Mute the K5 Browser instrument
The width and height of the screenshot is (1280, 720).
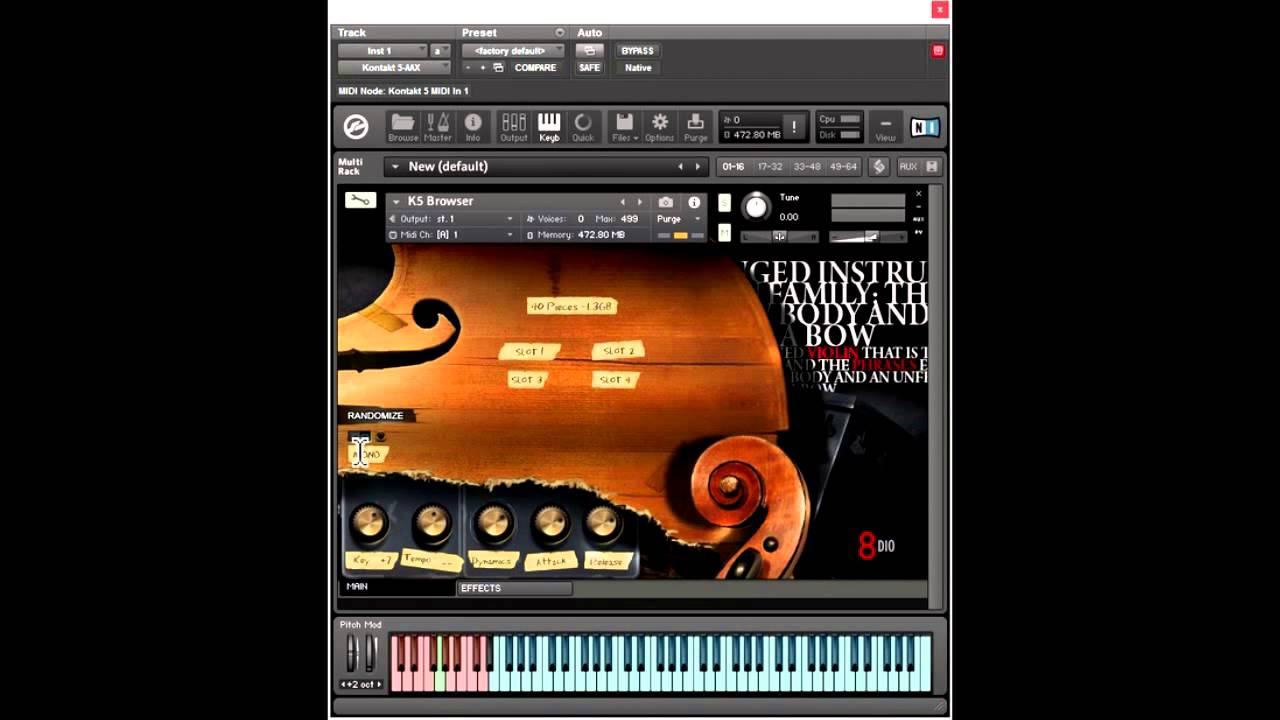(x=724, y=234)
